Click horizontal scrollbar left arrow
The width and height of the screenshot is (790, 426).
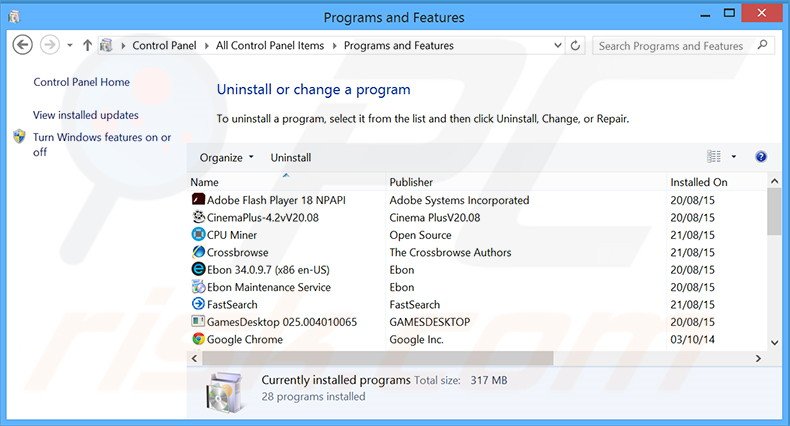point(194,359)
